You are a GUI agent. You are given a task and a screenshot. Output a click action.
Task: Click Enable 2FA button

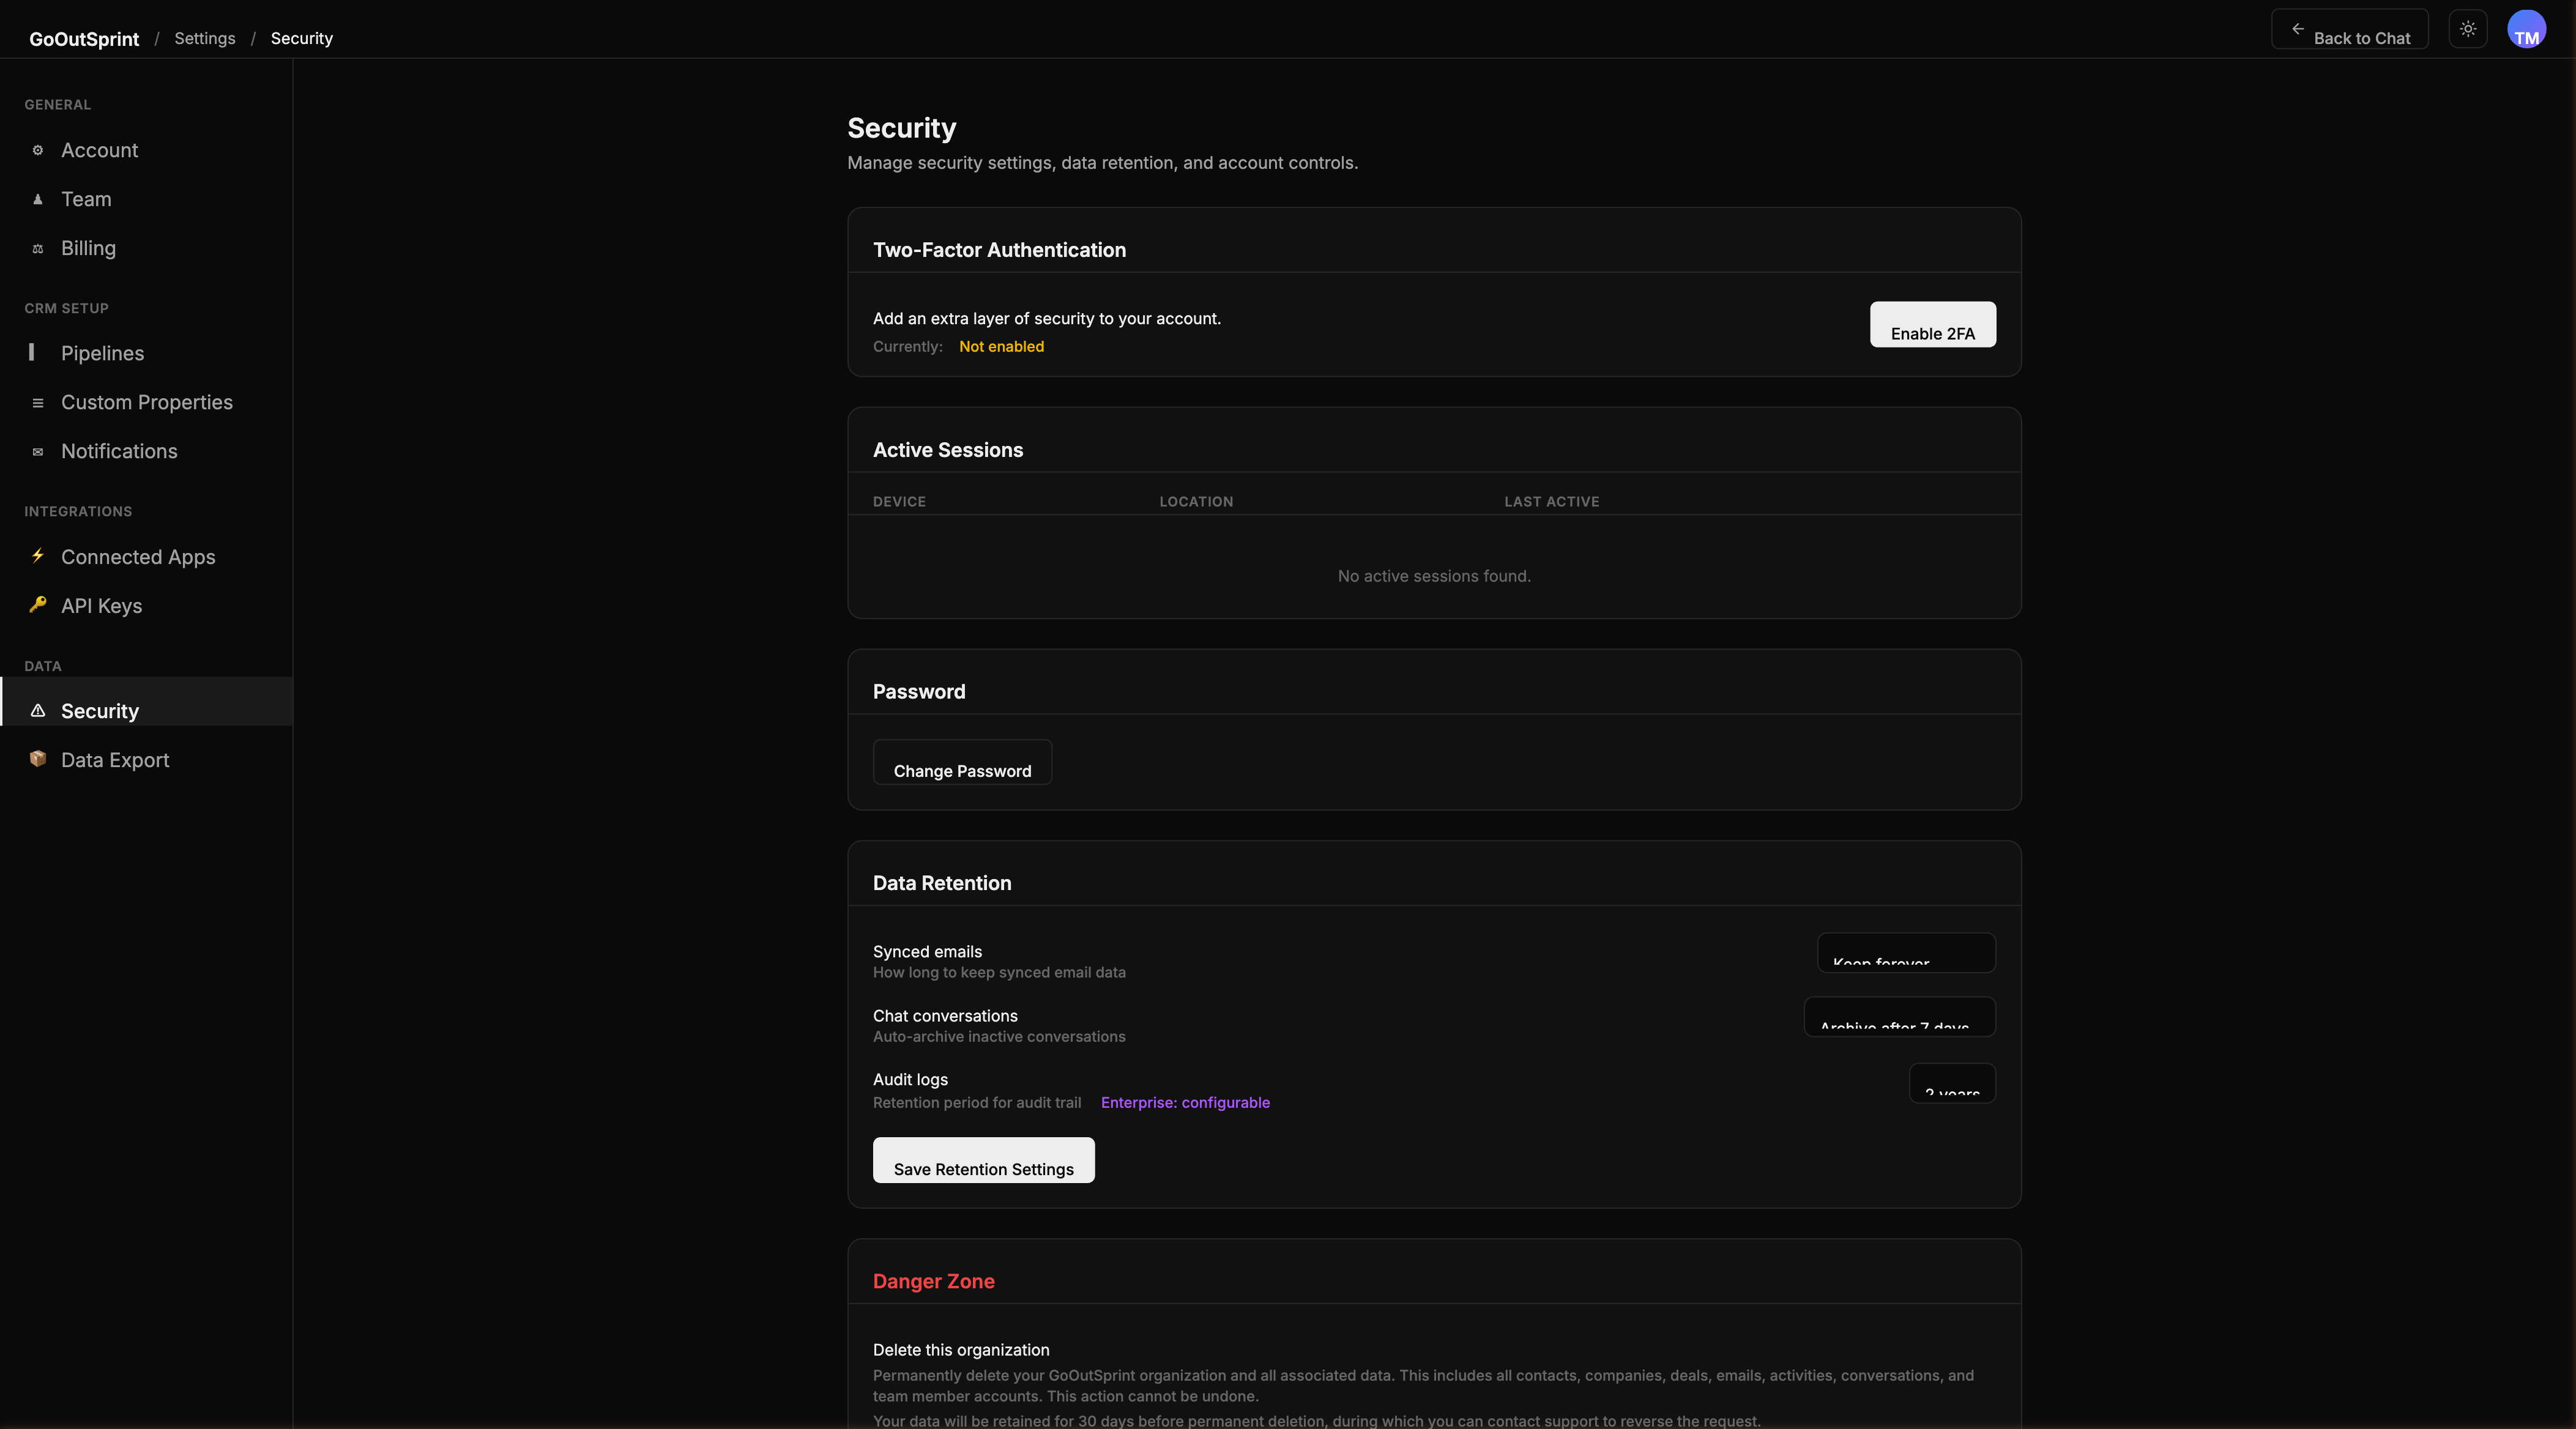pos(1932,325)
